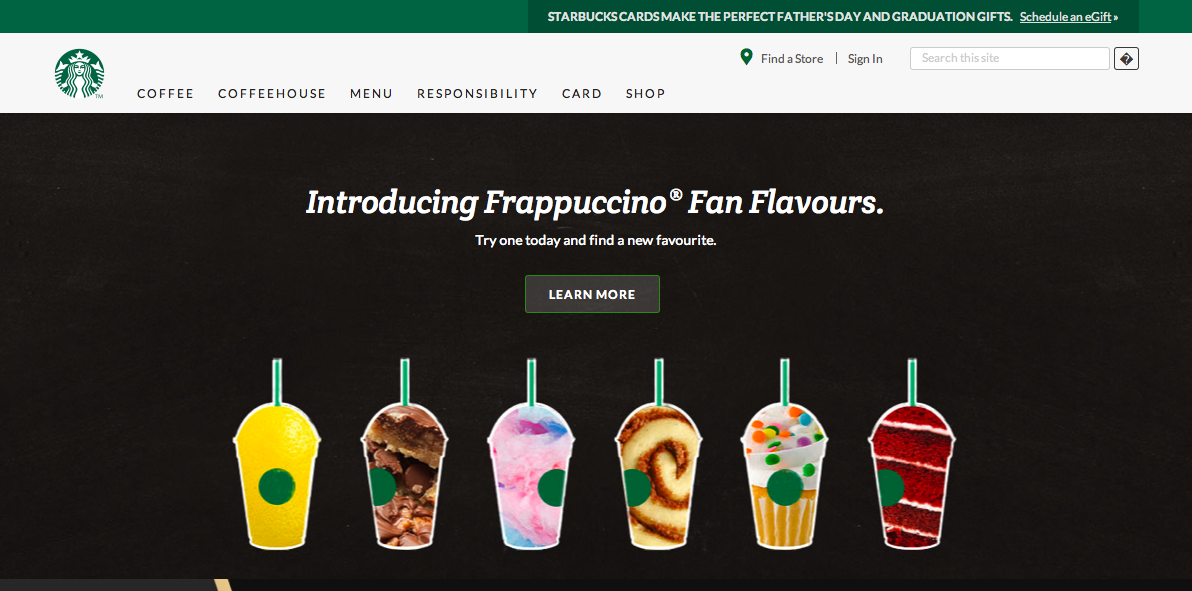Select the cupcake sprinkles Frappuccino cup
The width and height of the screenshot is (1192, 591).
pyautogui.click(x=785, y=453)
